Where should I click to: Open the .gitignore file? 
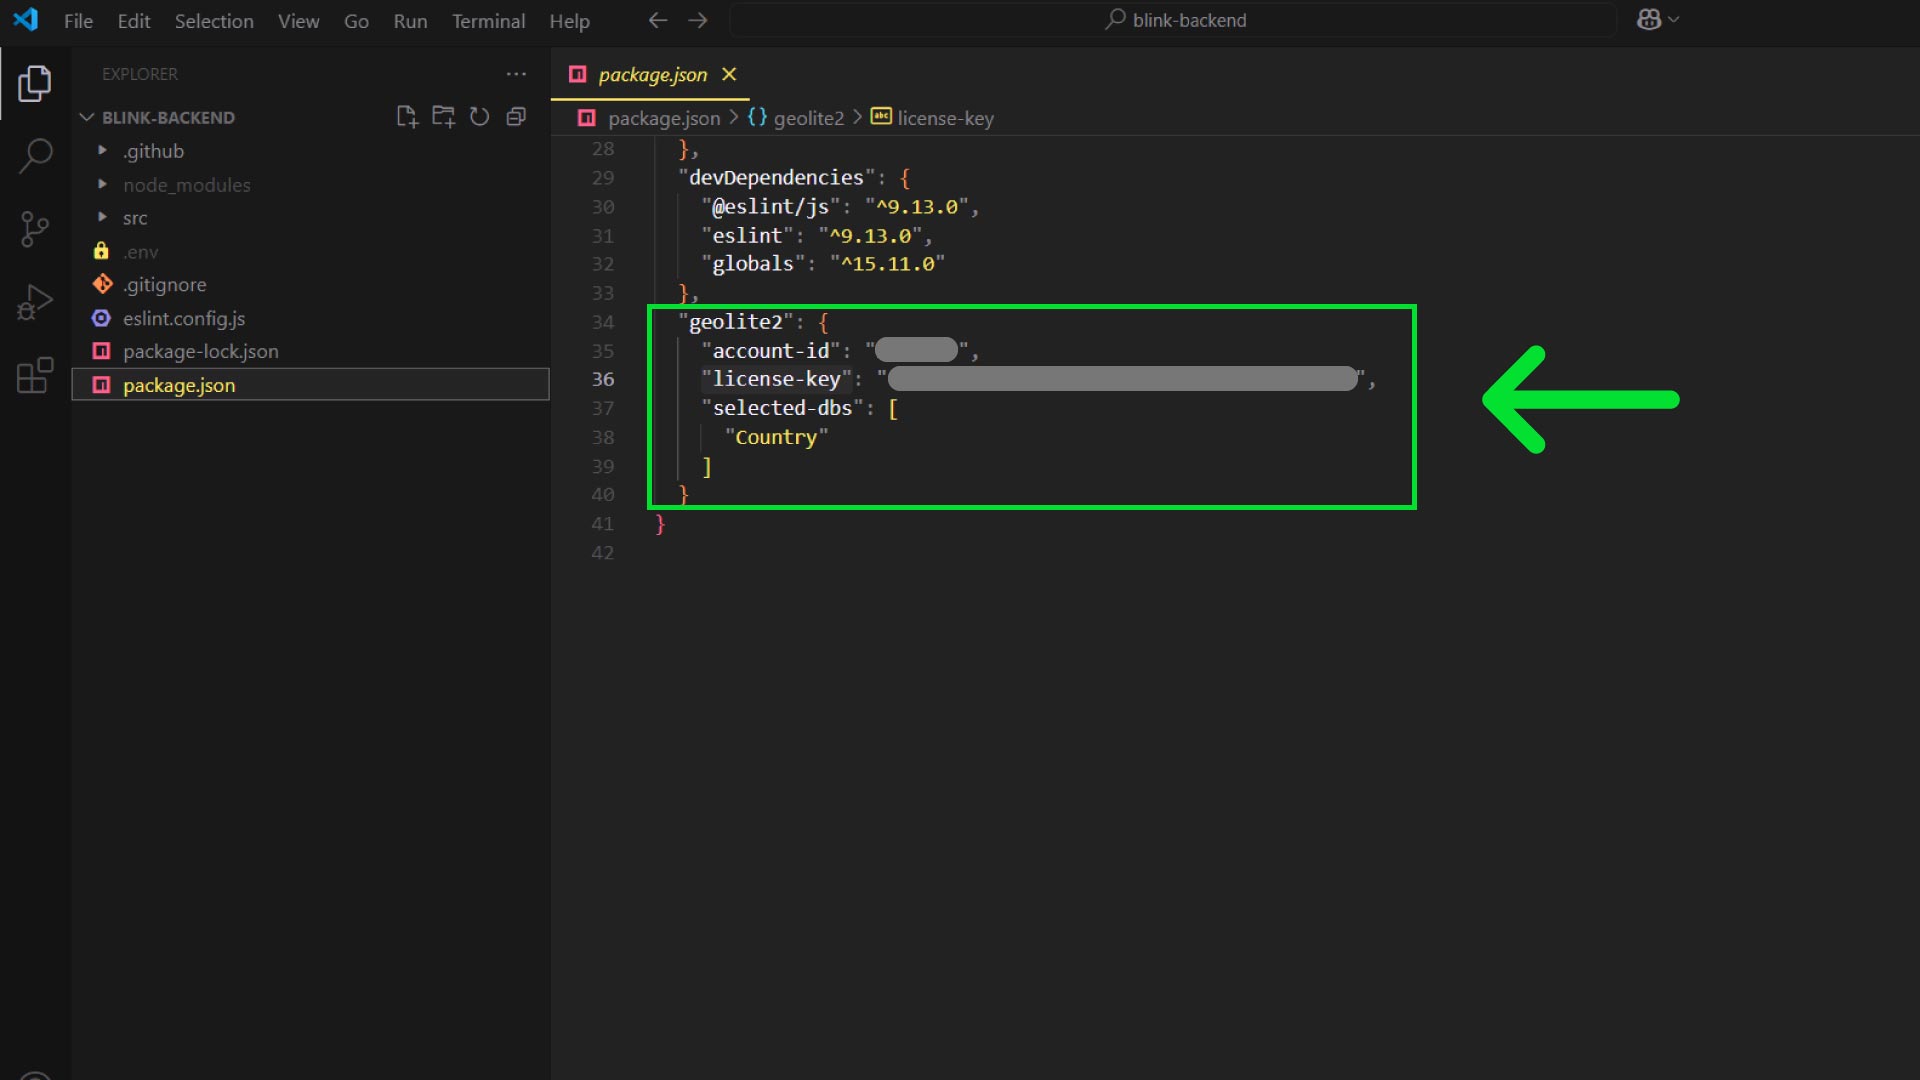pyautogui.click(x=310, y=285)
